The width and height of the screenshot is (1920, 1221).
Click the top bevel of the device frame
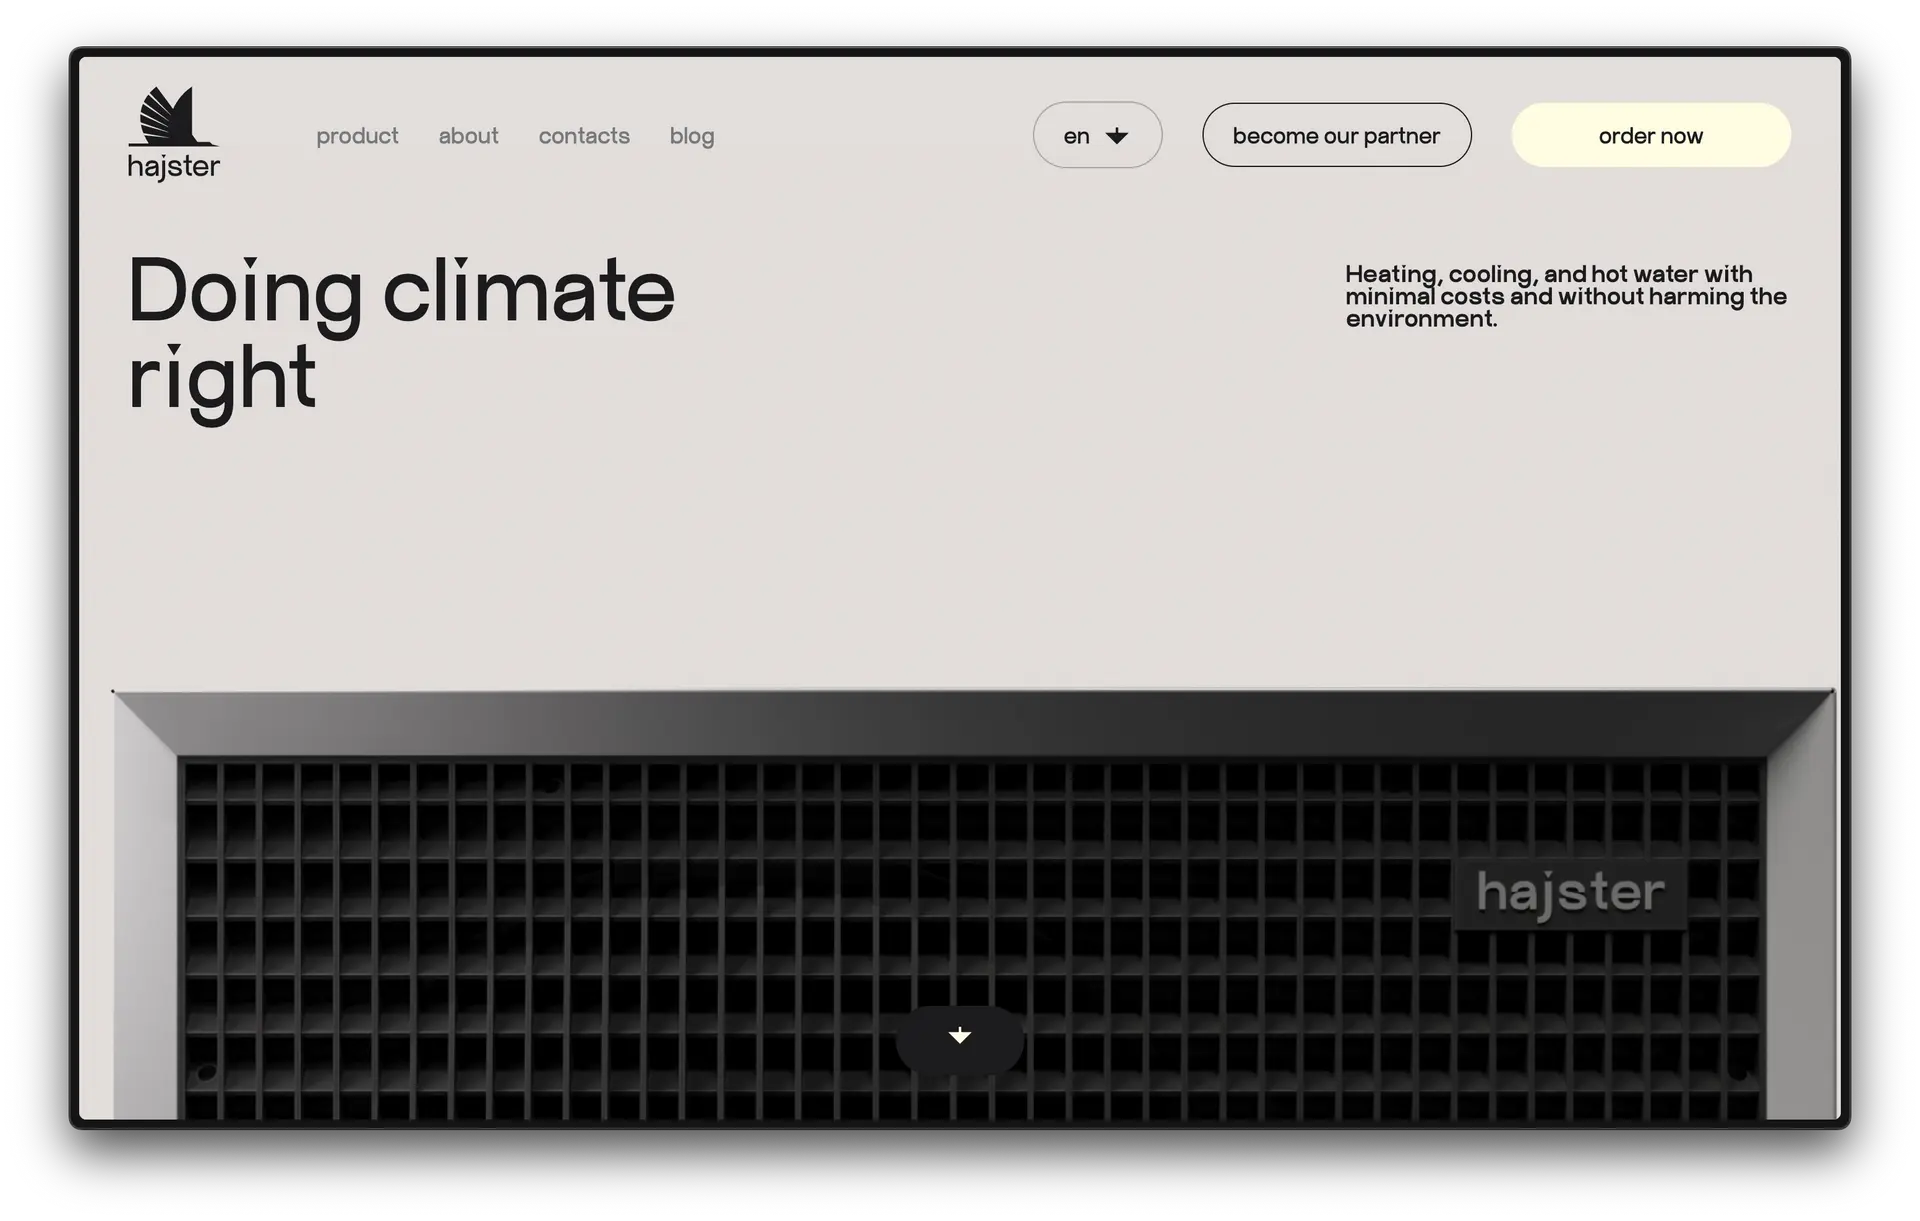point(960,722)
